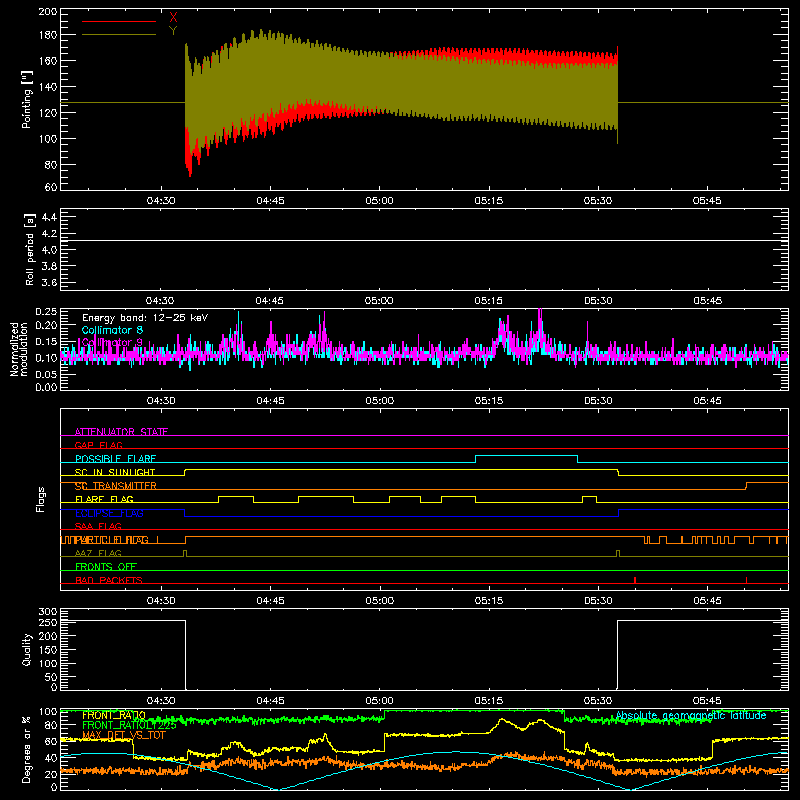Click the second BAD_PACKETS spike near 05:50
The width and height of the screenshot is (800, 800).
pos(746,580)
